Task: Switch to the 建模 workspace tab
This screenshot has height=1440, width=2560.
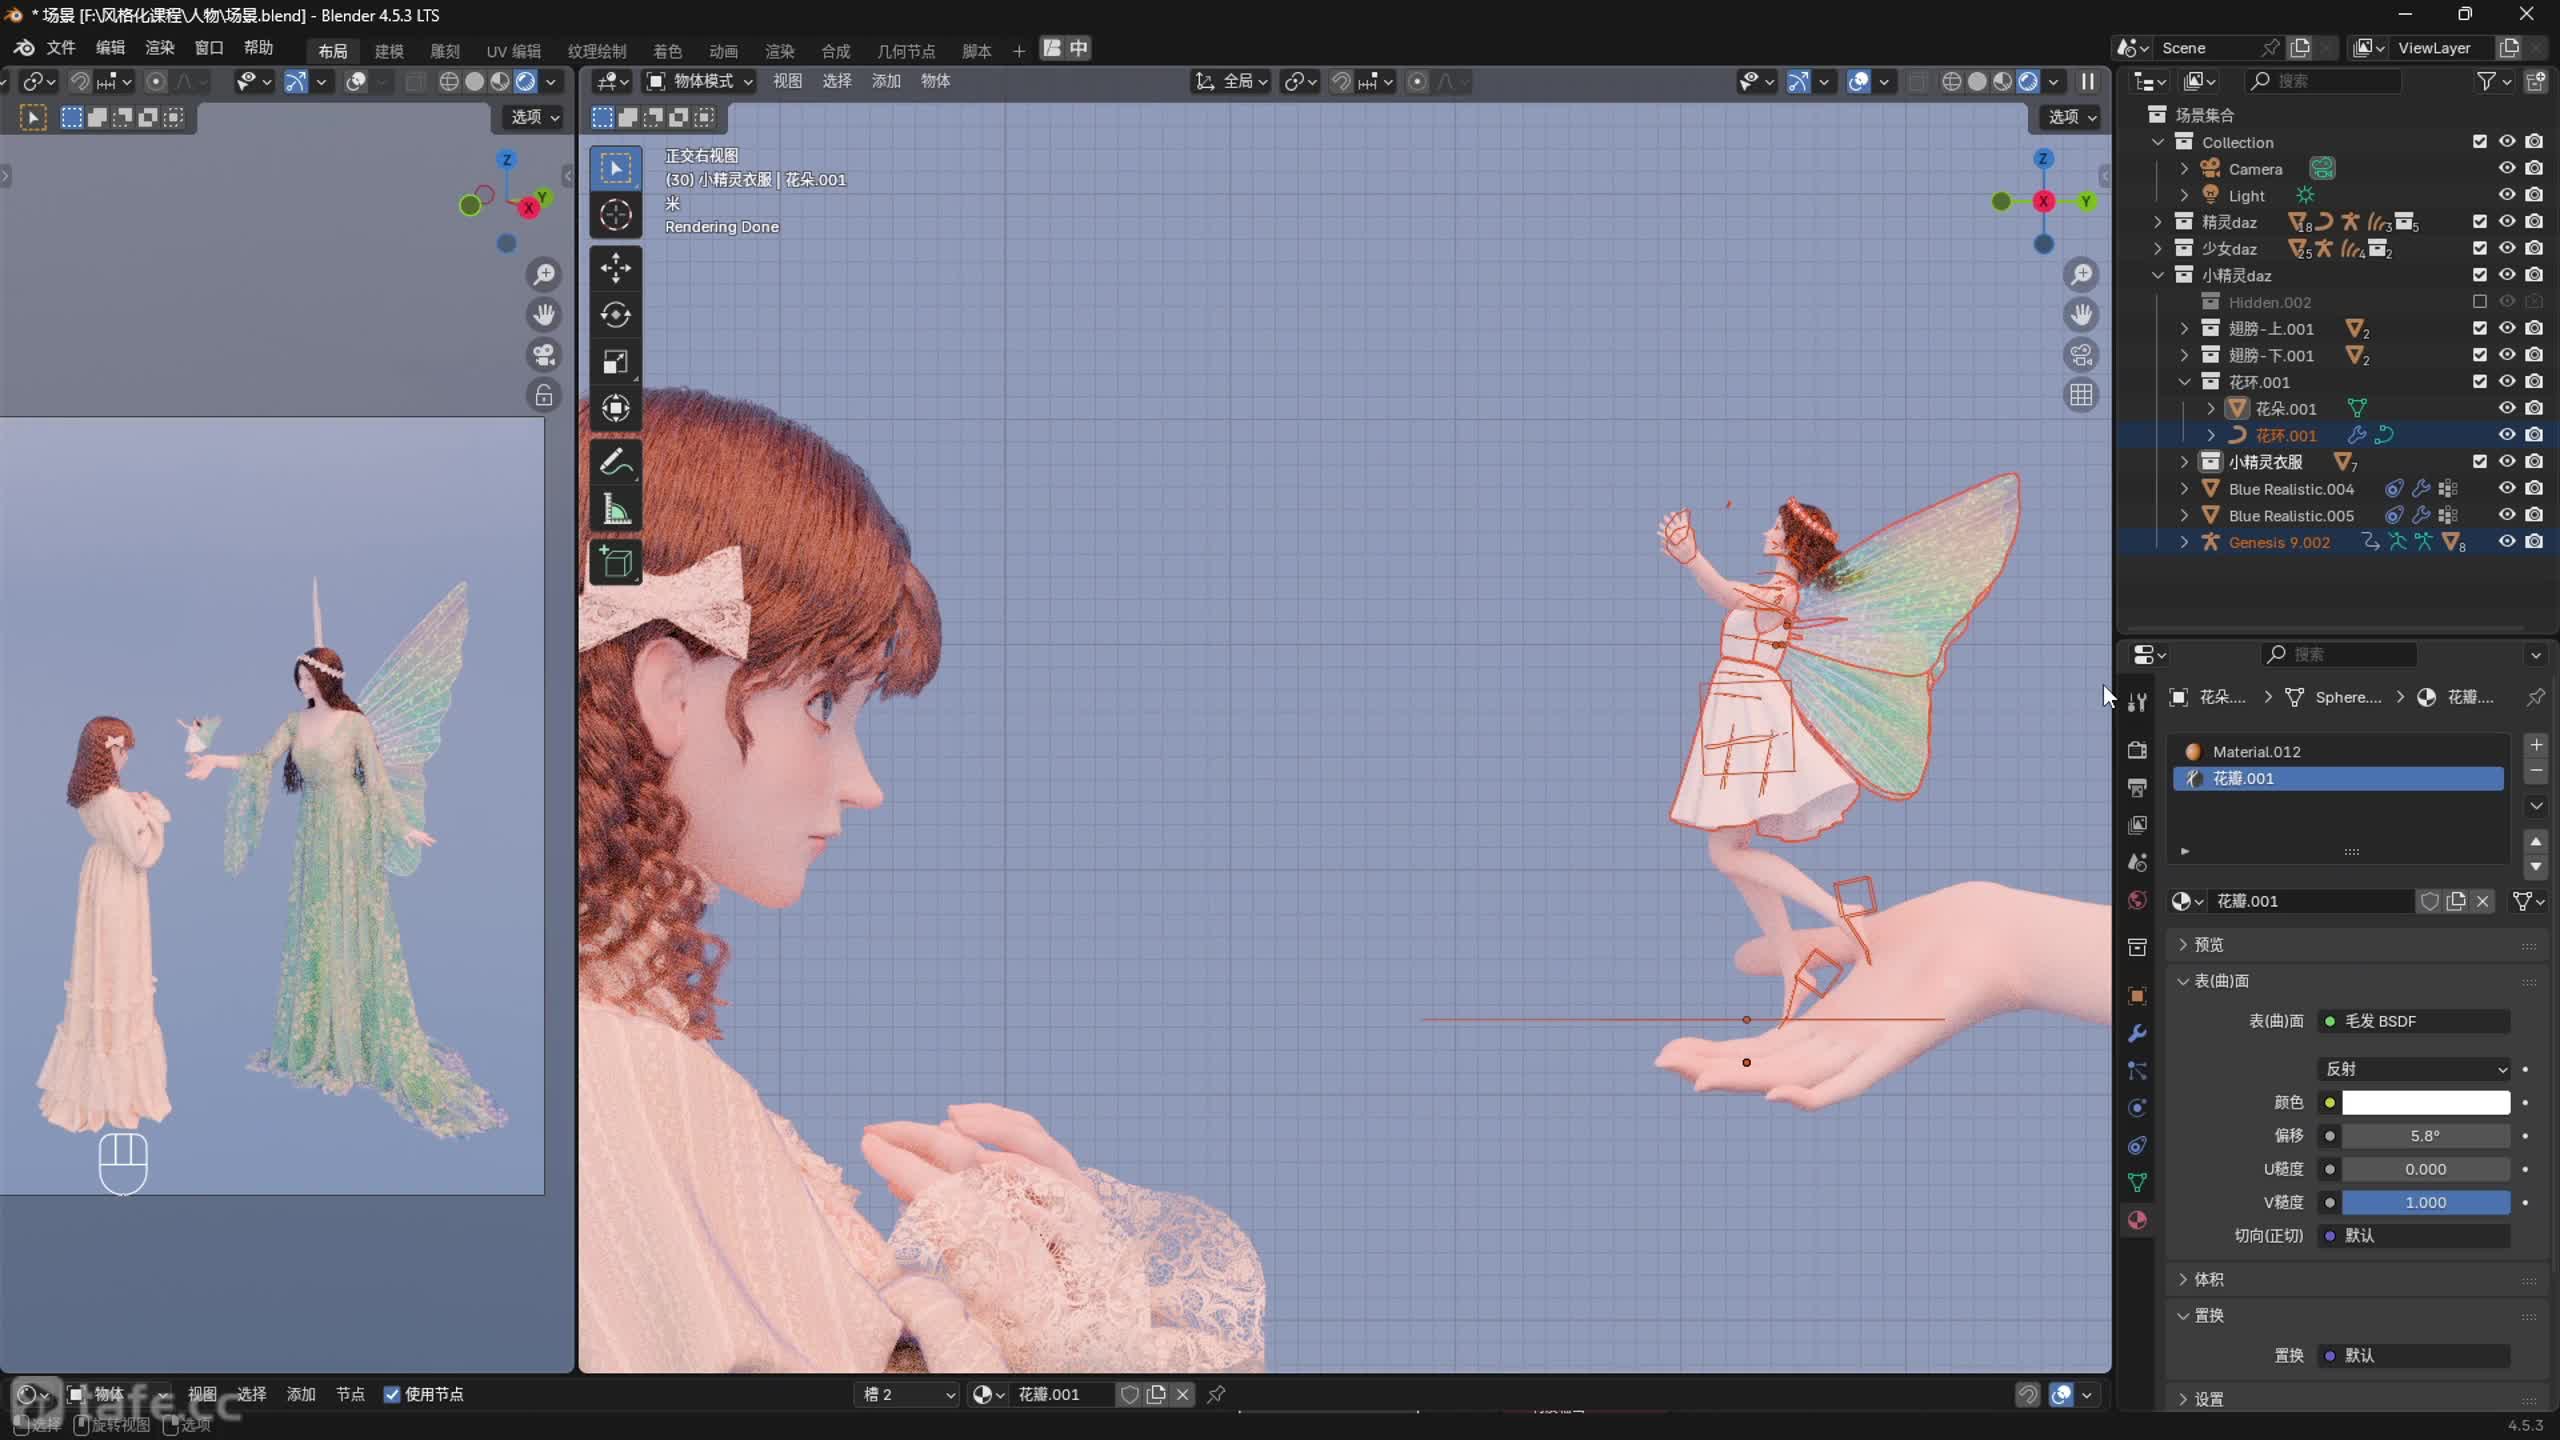Action: tap(389, 51)
